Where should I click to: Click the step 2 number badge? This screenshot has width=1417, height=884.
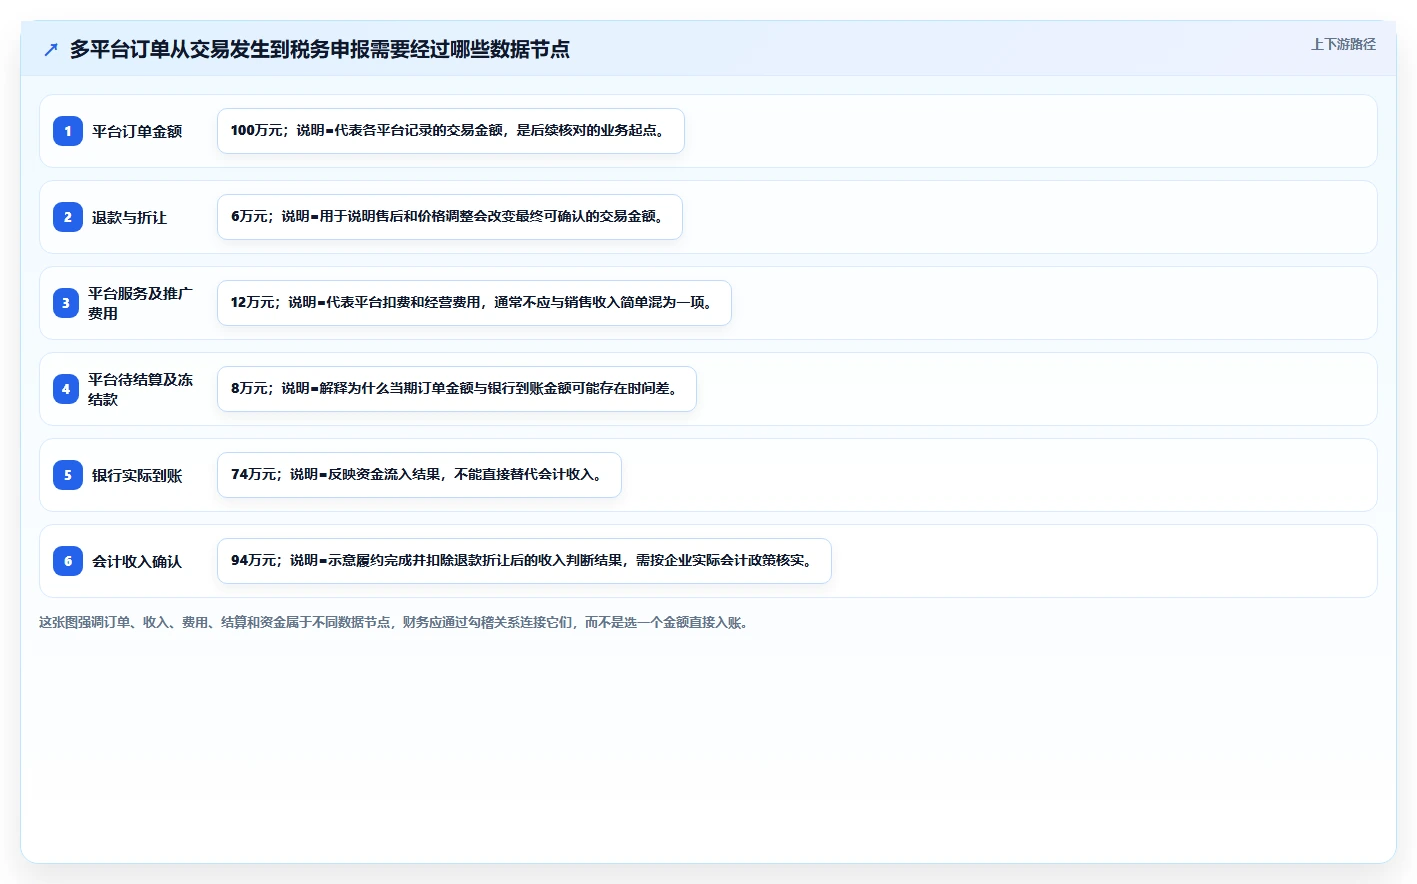click(68, 217)
